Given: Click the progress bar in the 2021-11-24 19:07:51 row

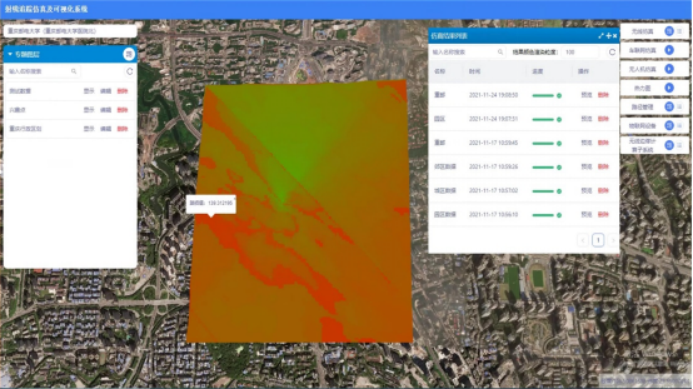Looking at the screenshot, I should point(547,119).
